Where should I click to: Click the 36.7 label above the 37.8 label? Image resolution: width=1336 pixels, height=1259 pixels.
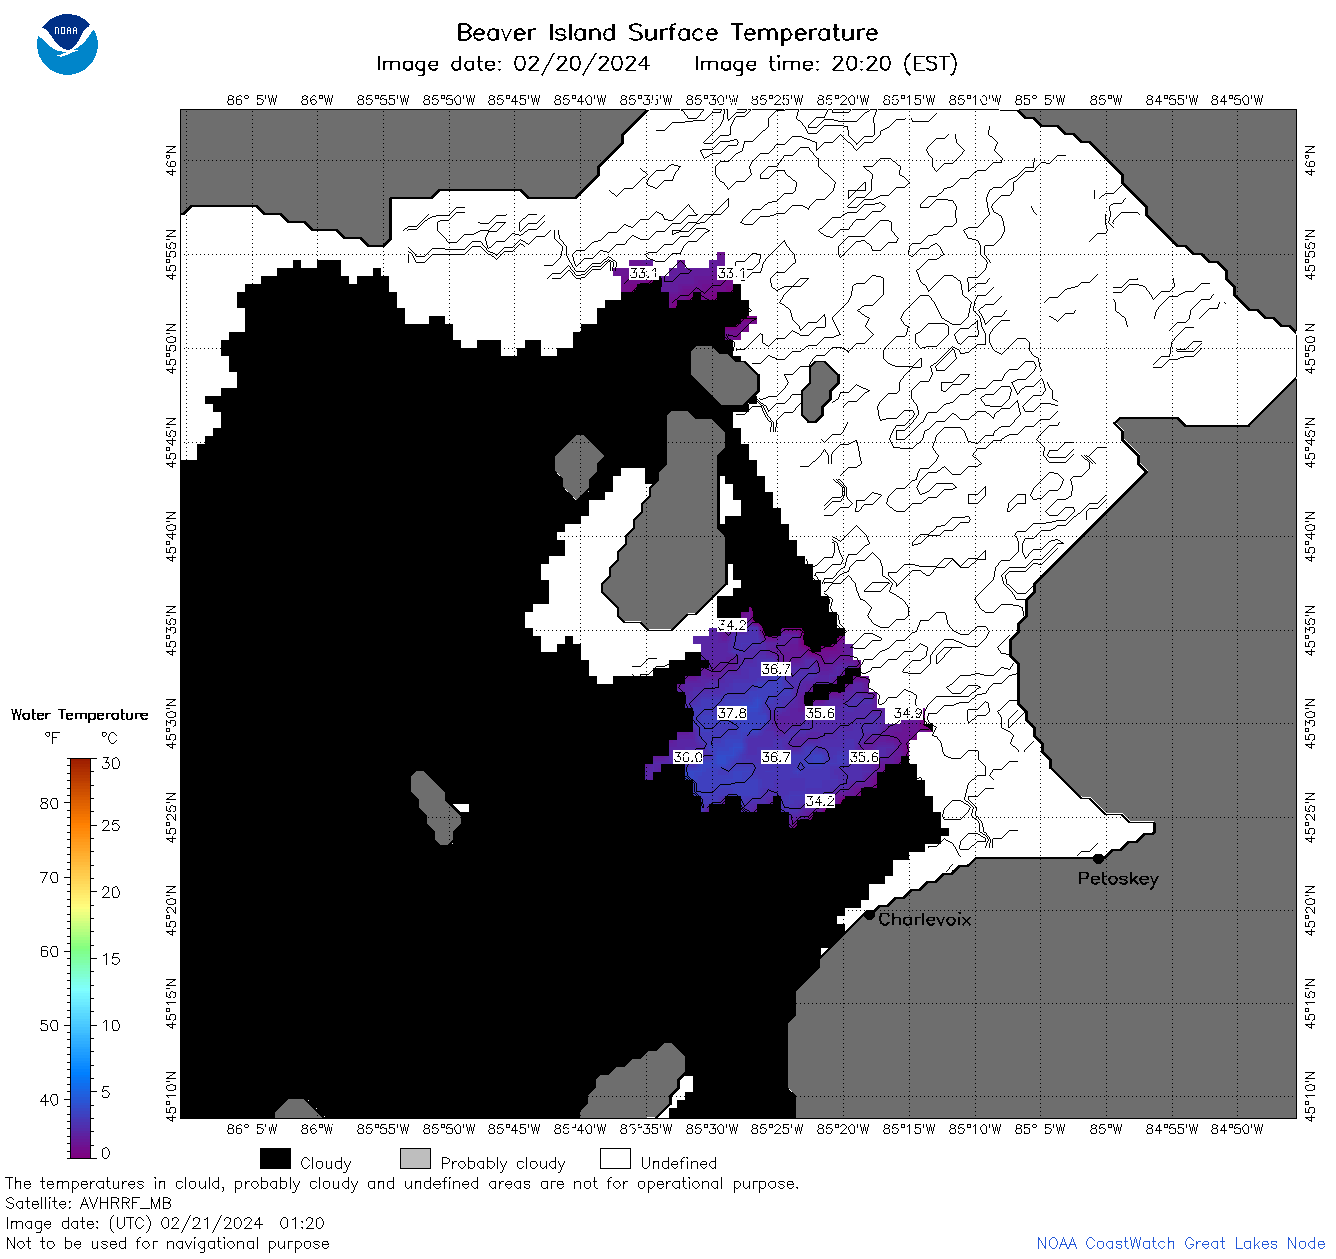tap(776, 669)
